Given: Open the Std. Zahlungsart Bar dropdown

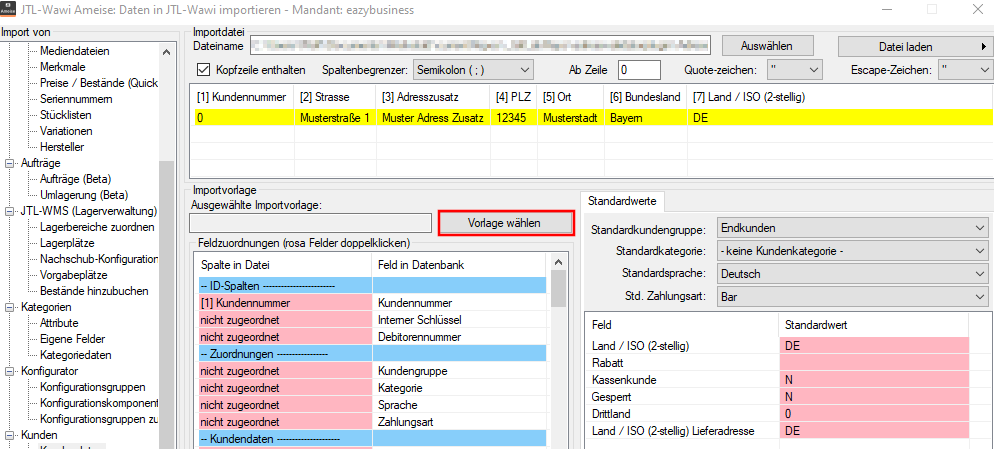Looking at the screenshot, I should point(853,296).
